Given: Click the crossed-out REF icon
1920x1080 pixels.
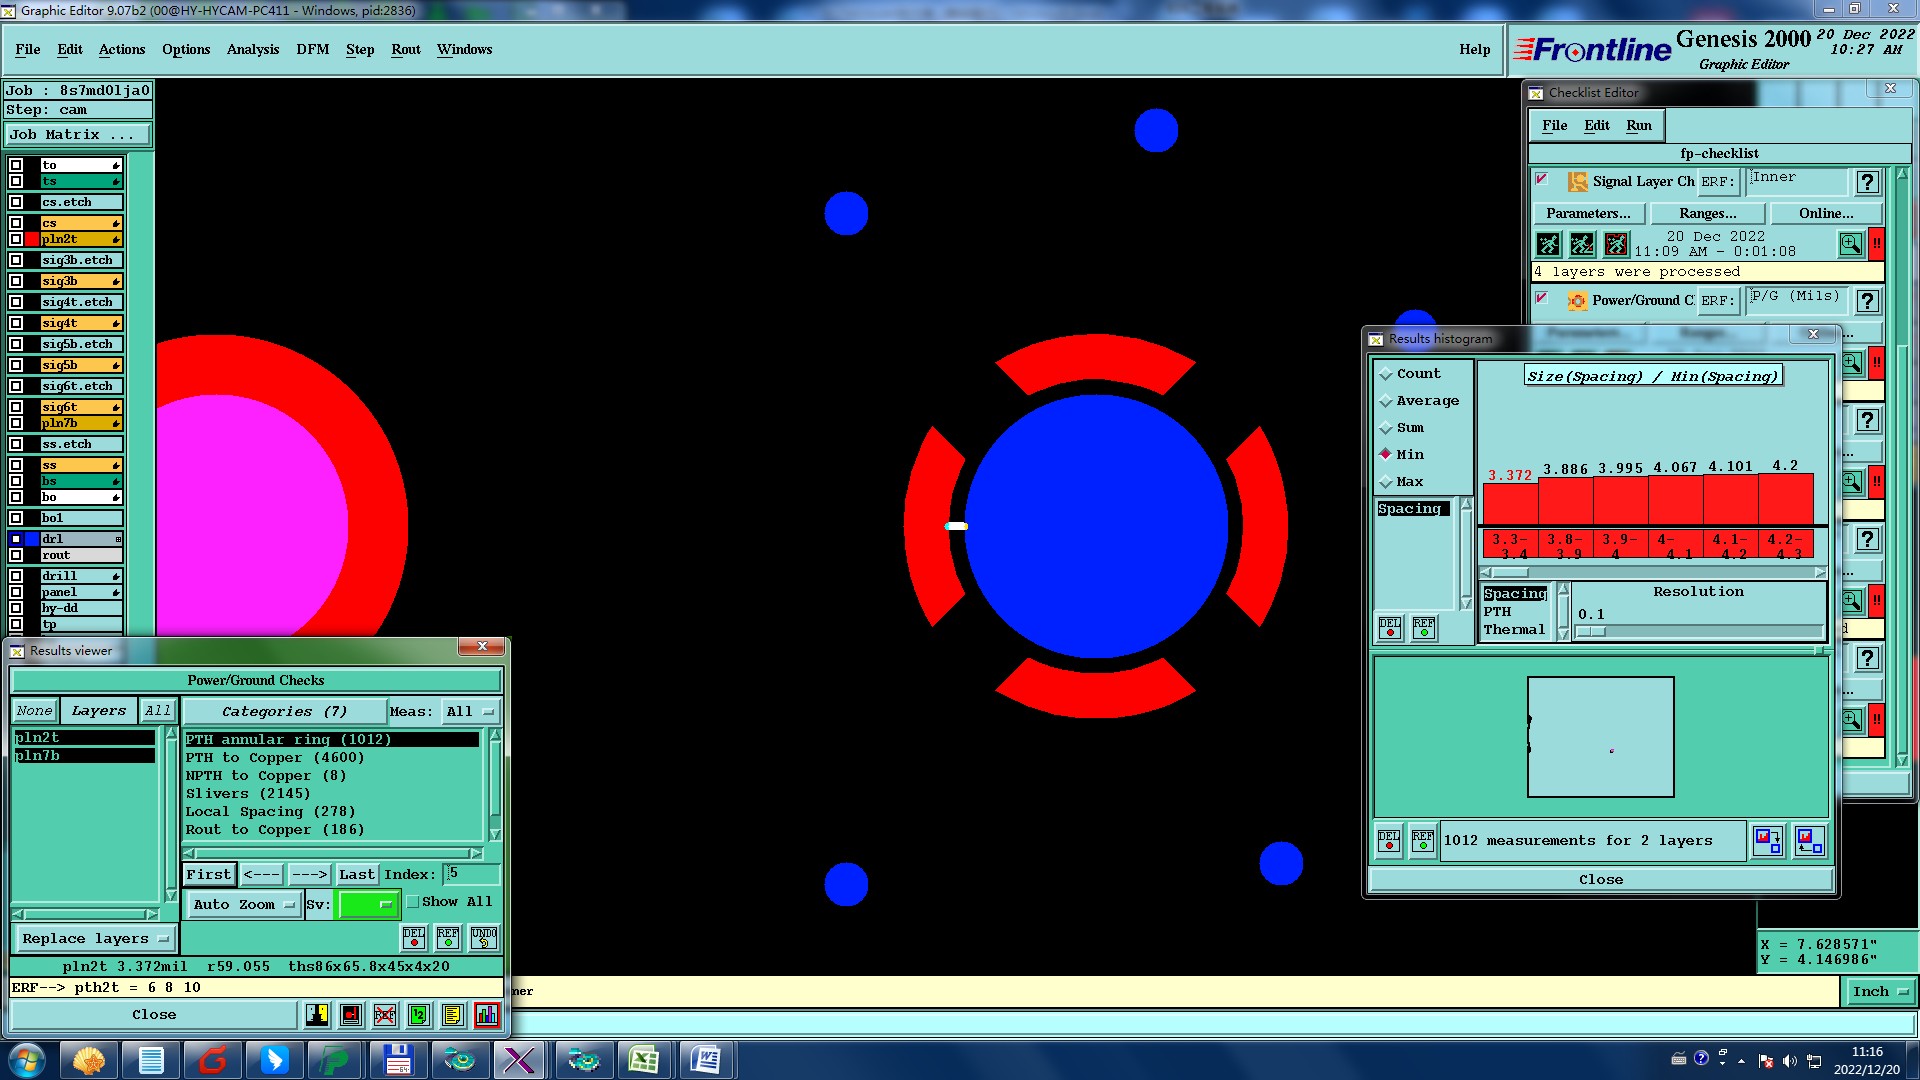Looking at the screenshot, I should pyautogui.click(x=385, y=1015).
